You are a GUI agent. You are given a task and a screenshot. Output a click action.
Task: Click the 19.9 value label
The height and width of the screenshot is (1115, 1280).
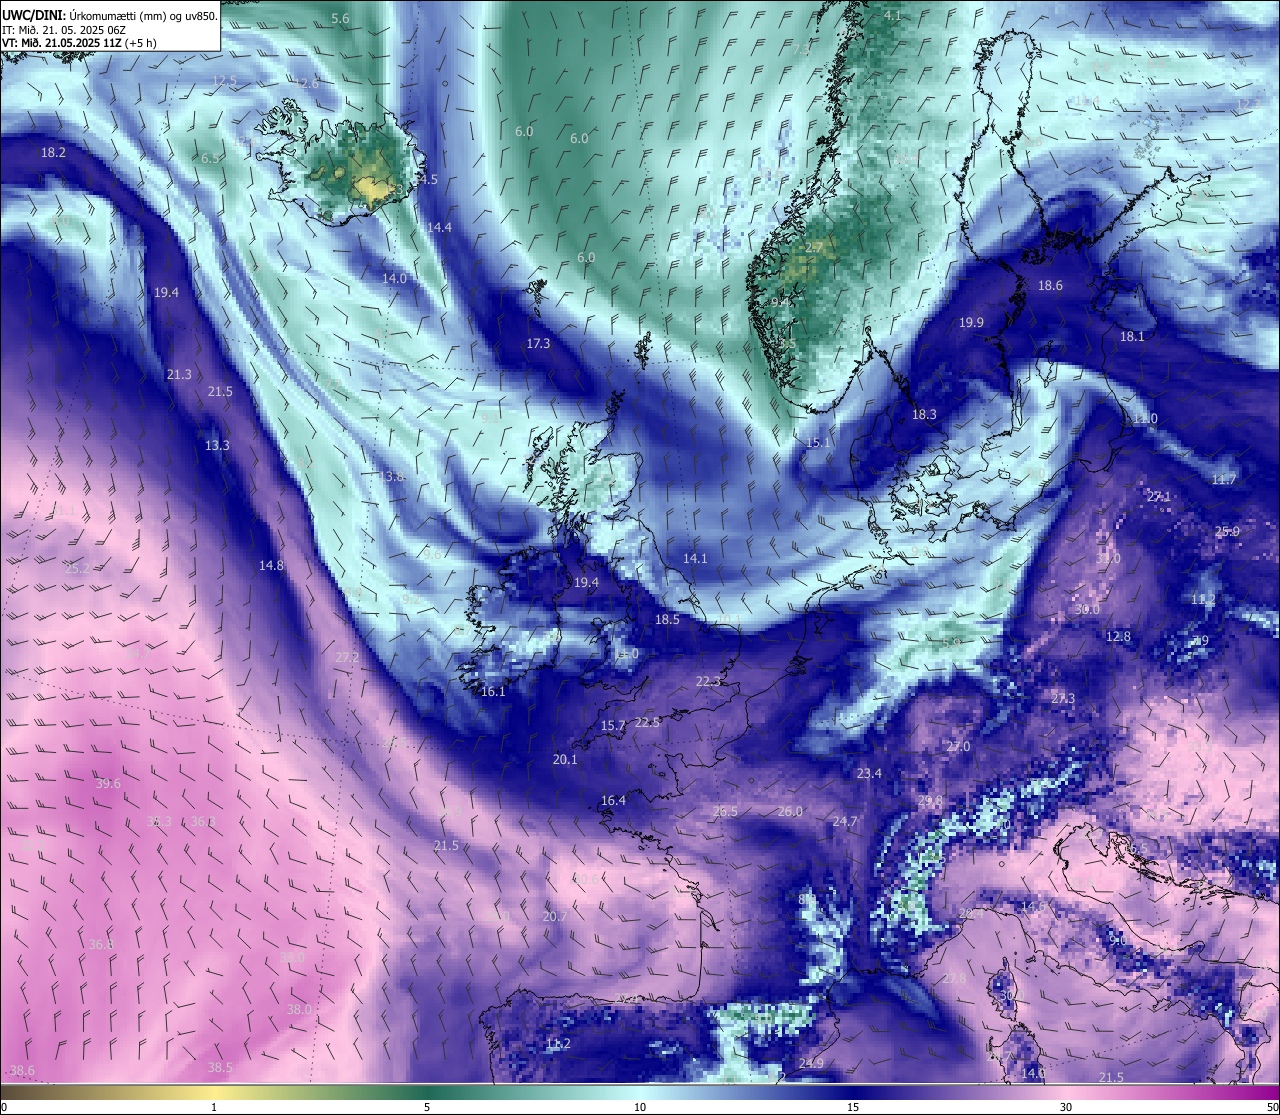tap(971, 323)
